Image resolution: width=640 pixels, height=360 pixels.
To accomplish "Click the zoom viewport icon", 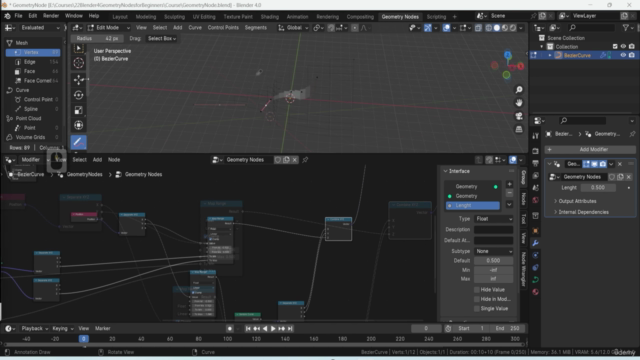I will 519,90.
